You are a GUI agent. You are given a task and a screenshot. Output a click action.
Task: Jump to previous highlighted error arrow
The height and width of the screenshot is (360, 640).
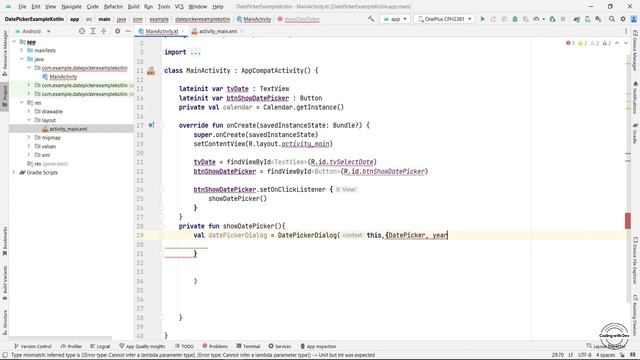tap(617, 43)
